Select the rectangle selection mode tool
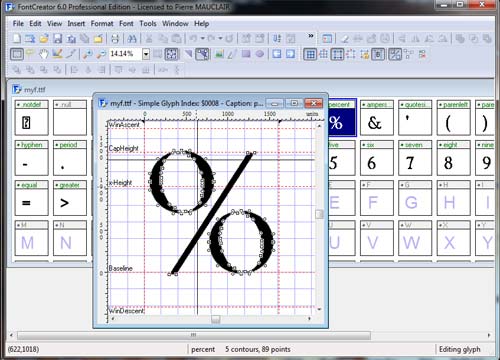 coord(17,54)
